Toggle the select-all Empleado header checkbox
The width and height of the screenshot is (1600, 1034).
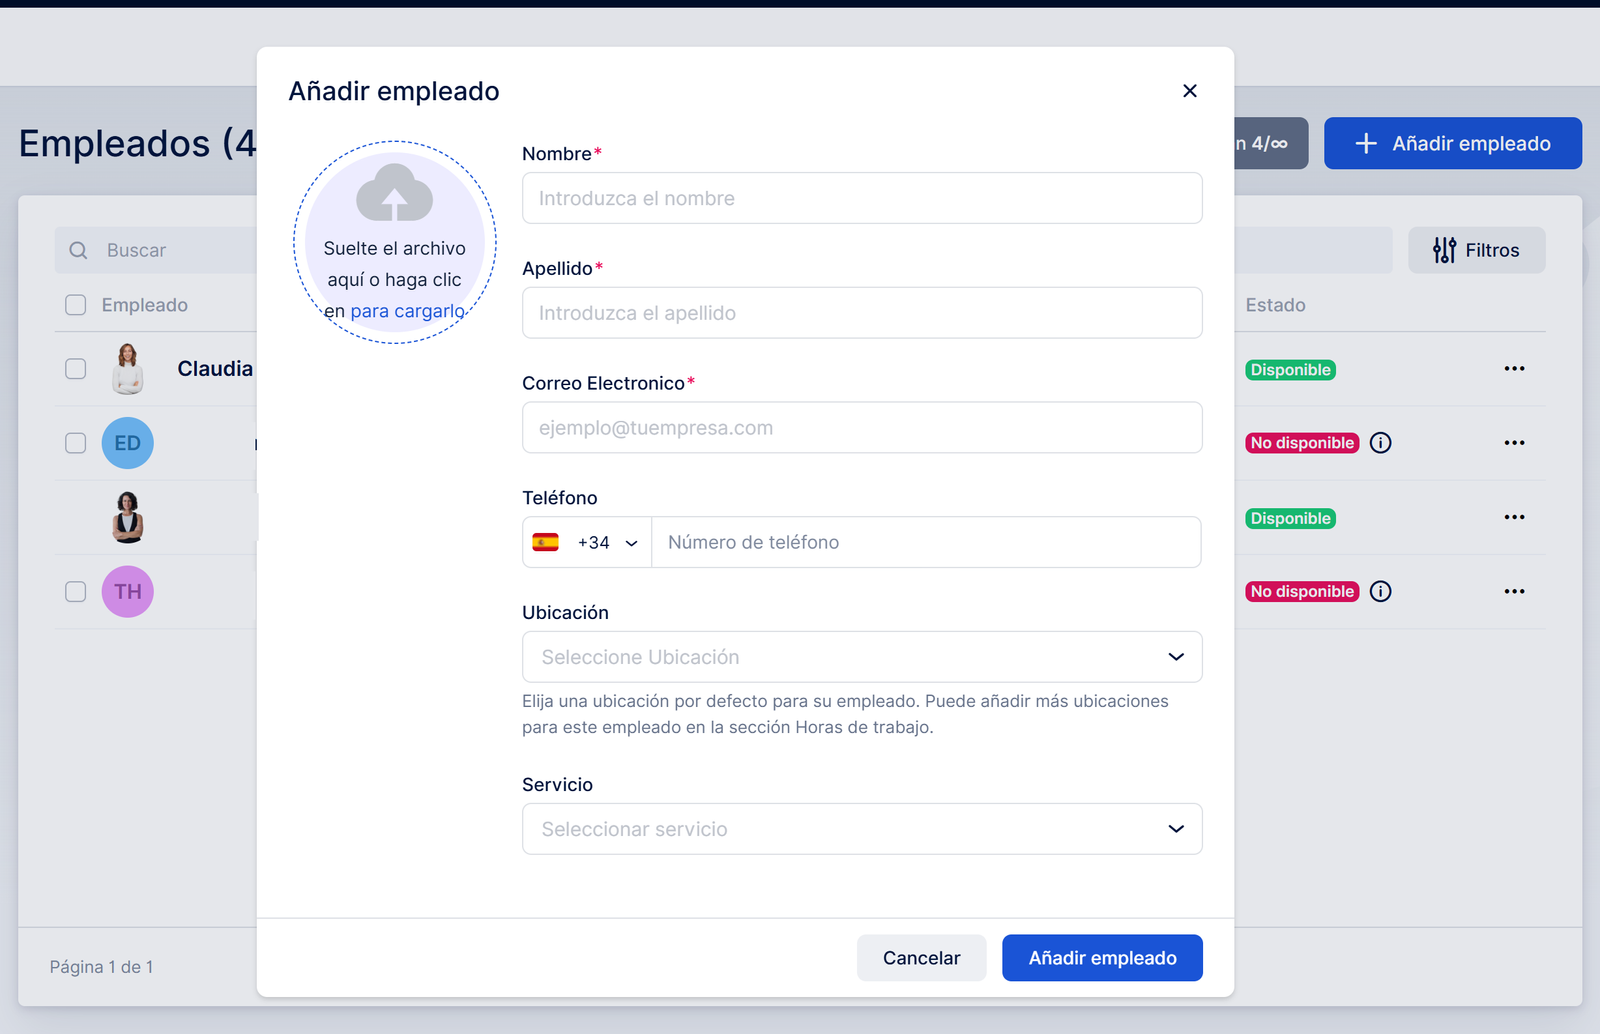[76, 305]
